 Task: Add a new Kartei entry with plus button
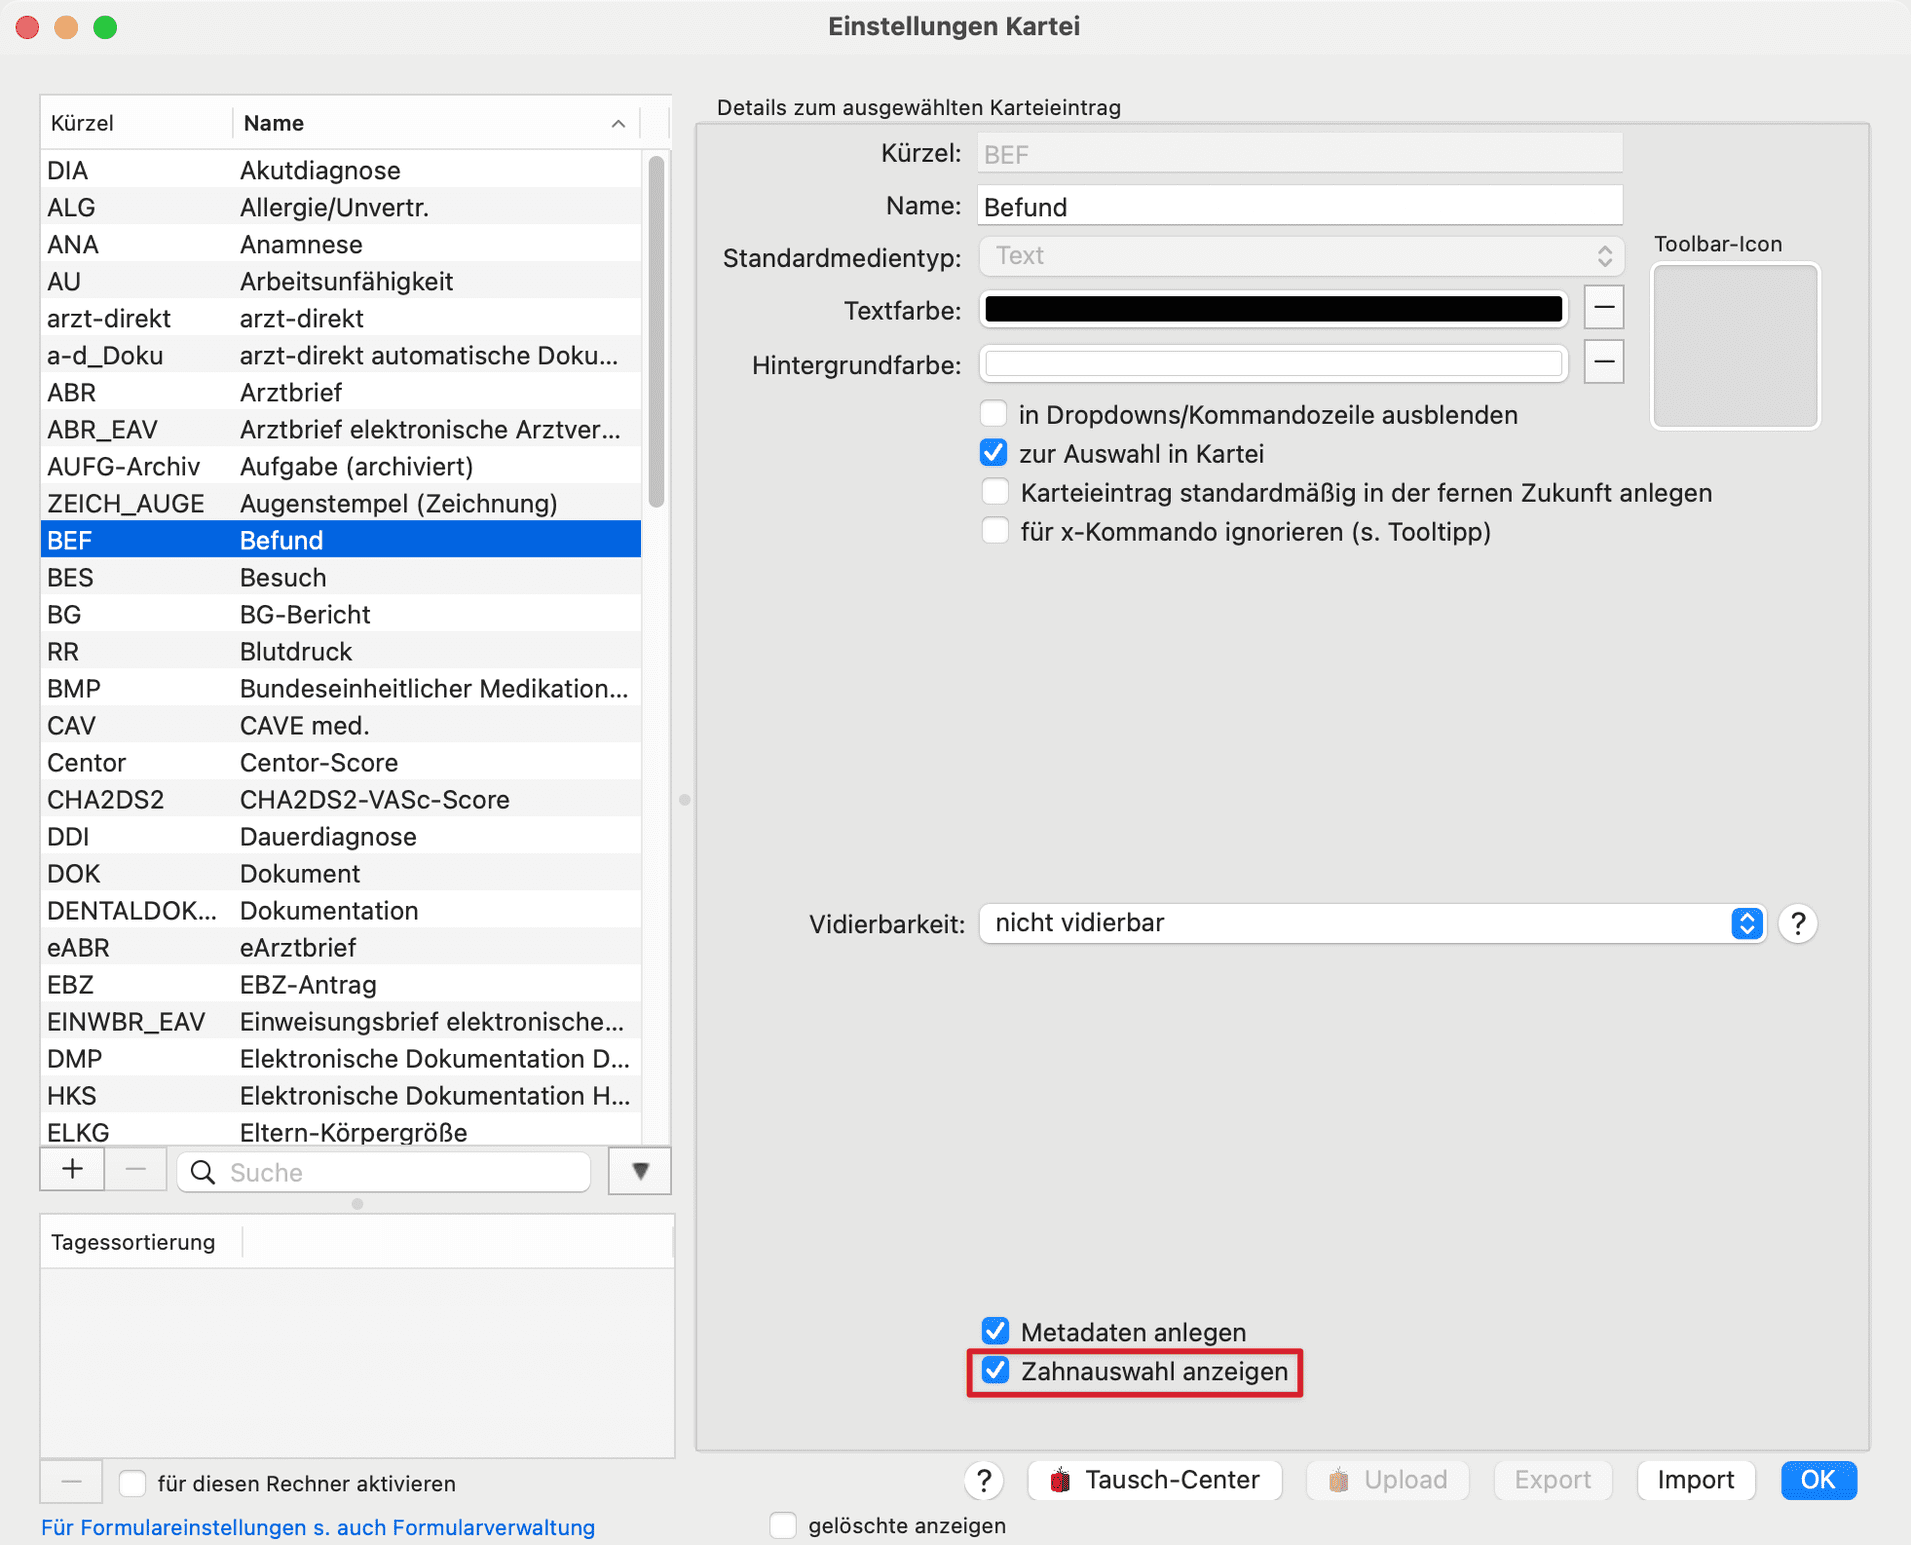(x=72, y=1170)
